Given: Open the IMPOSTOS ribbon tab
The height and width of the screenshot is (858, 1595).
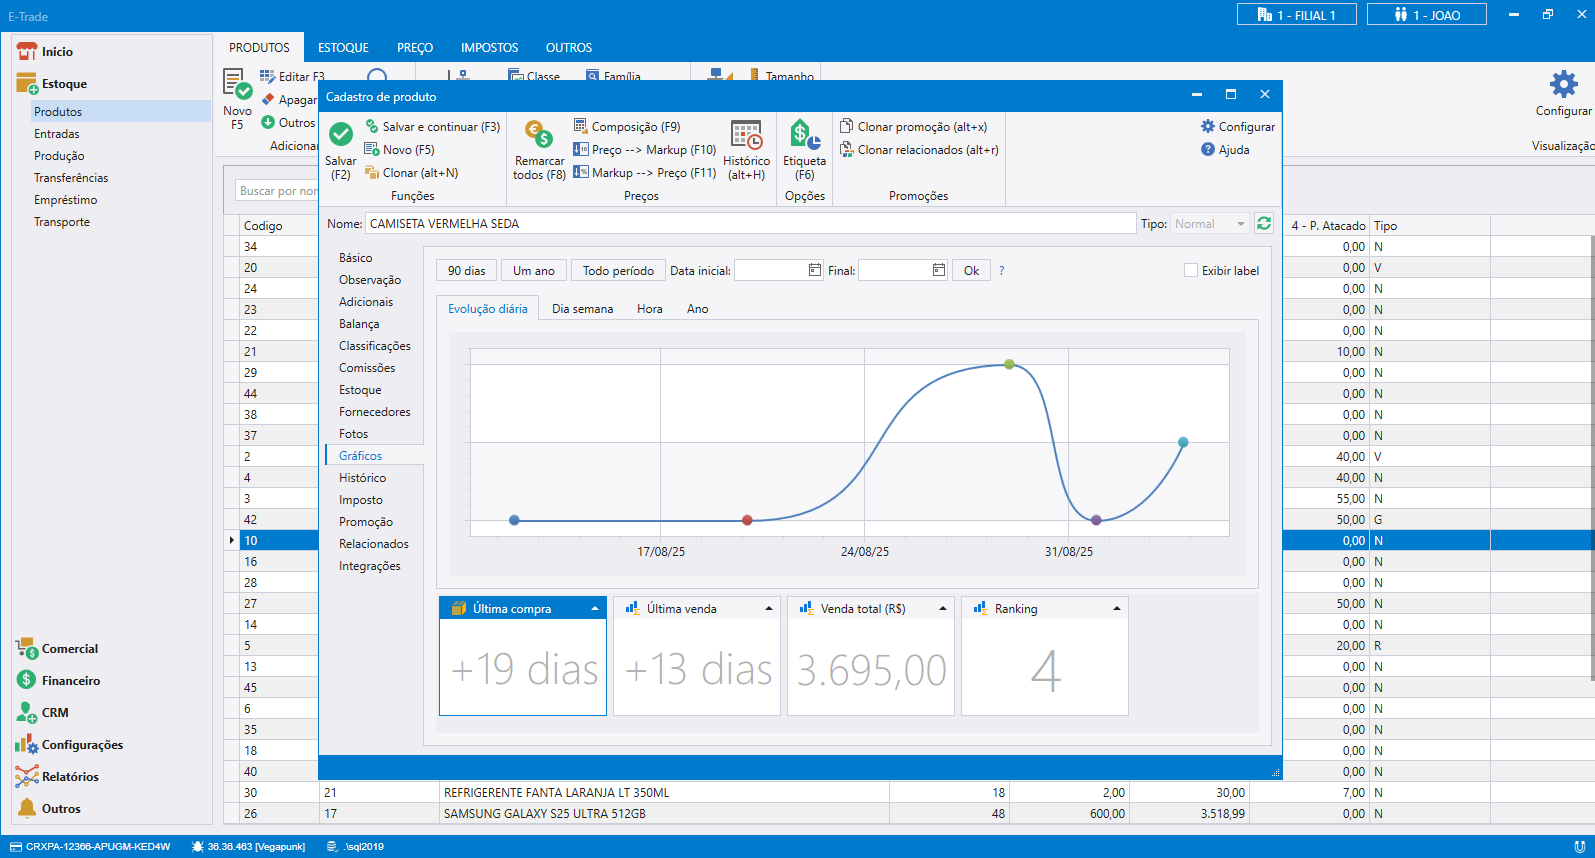Looking at the screenshot, I should pyautogui.click(x=489, y=48).
